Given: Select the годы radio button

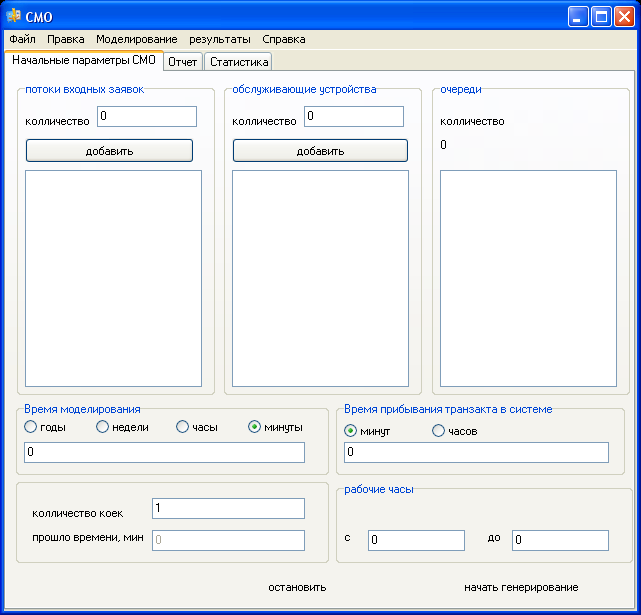Looking at the screenshot, I should [31, 427].
